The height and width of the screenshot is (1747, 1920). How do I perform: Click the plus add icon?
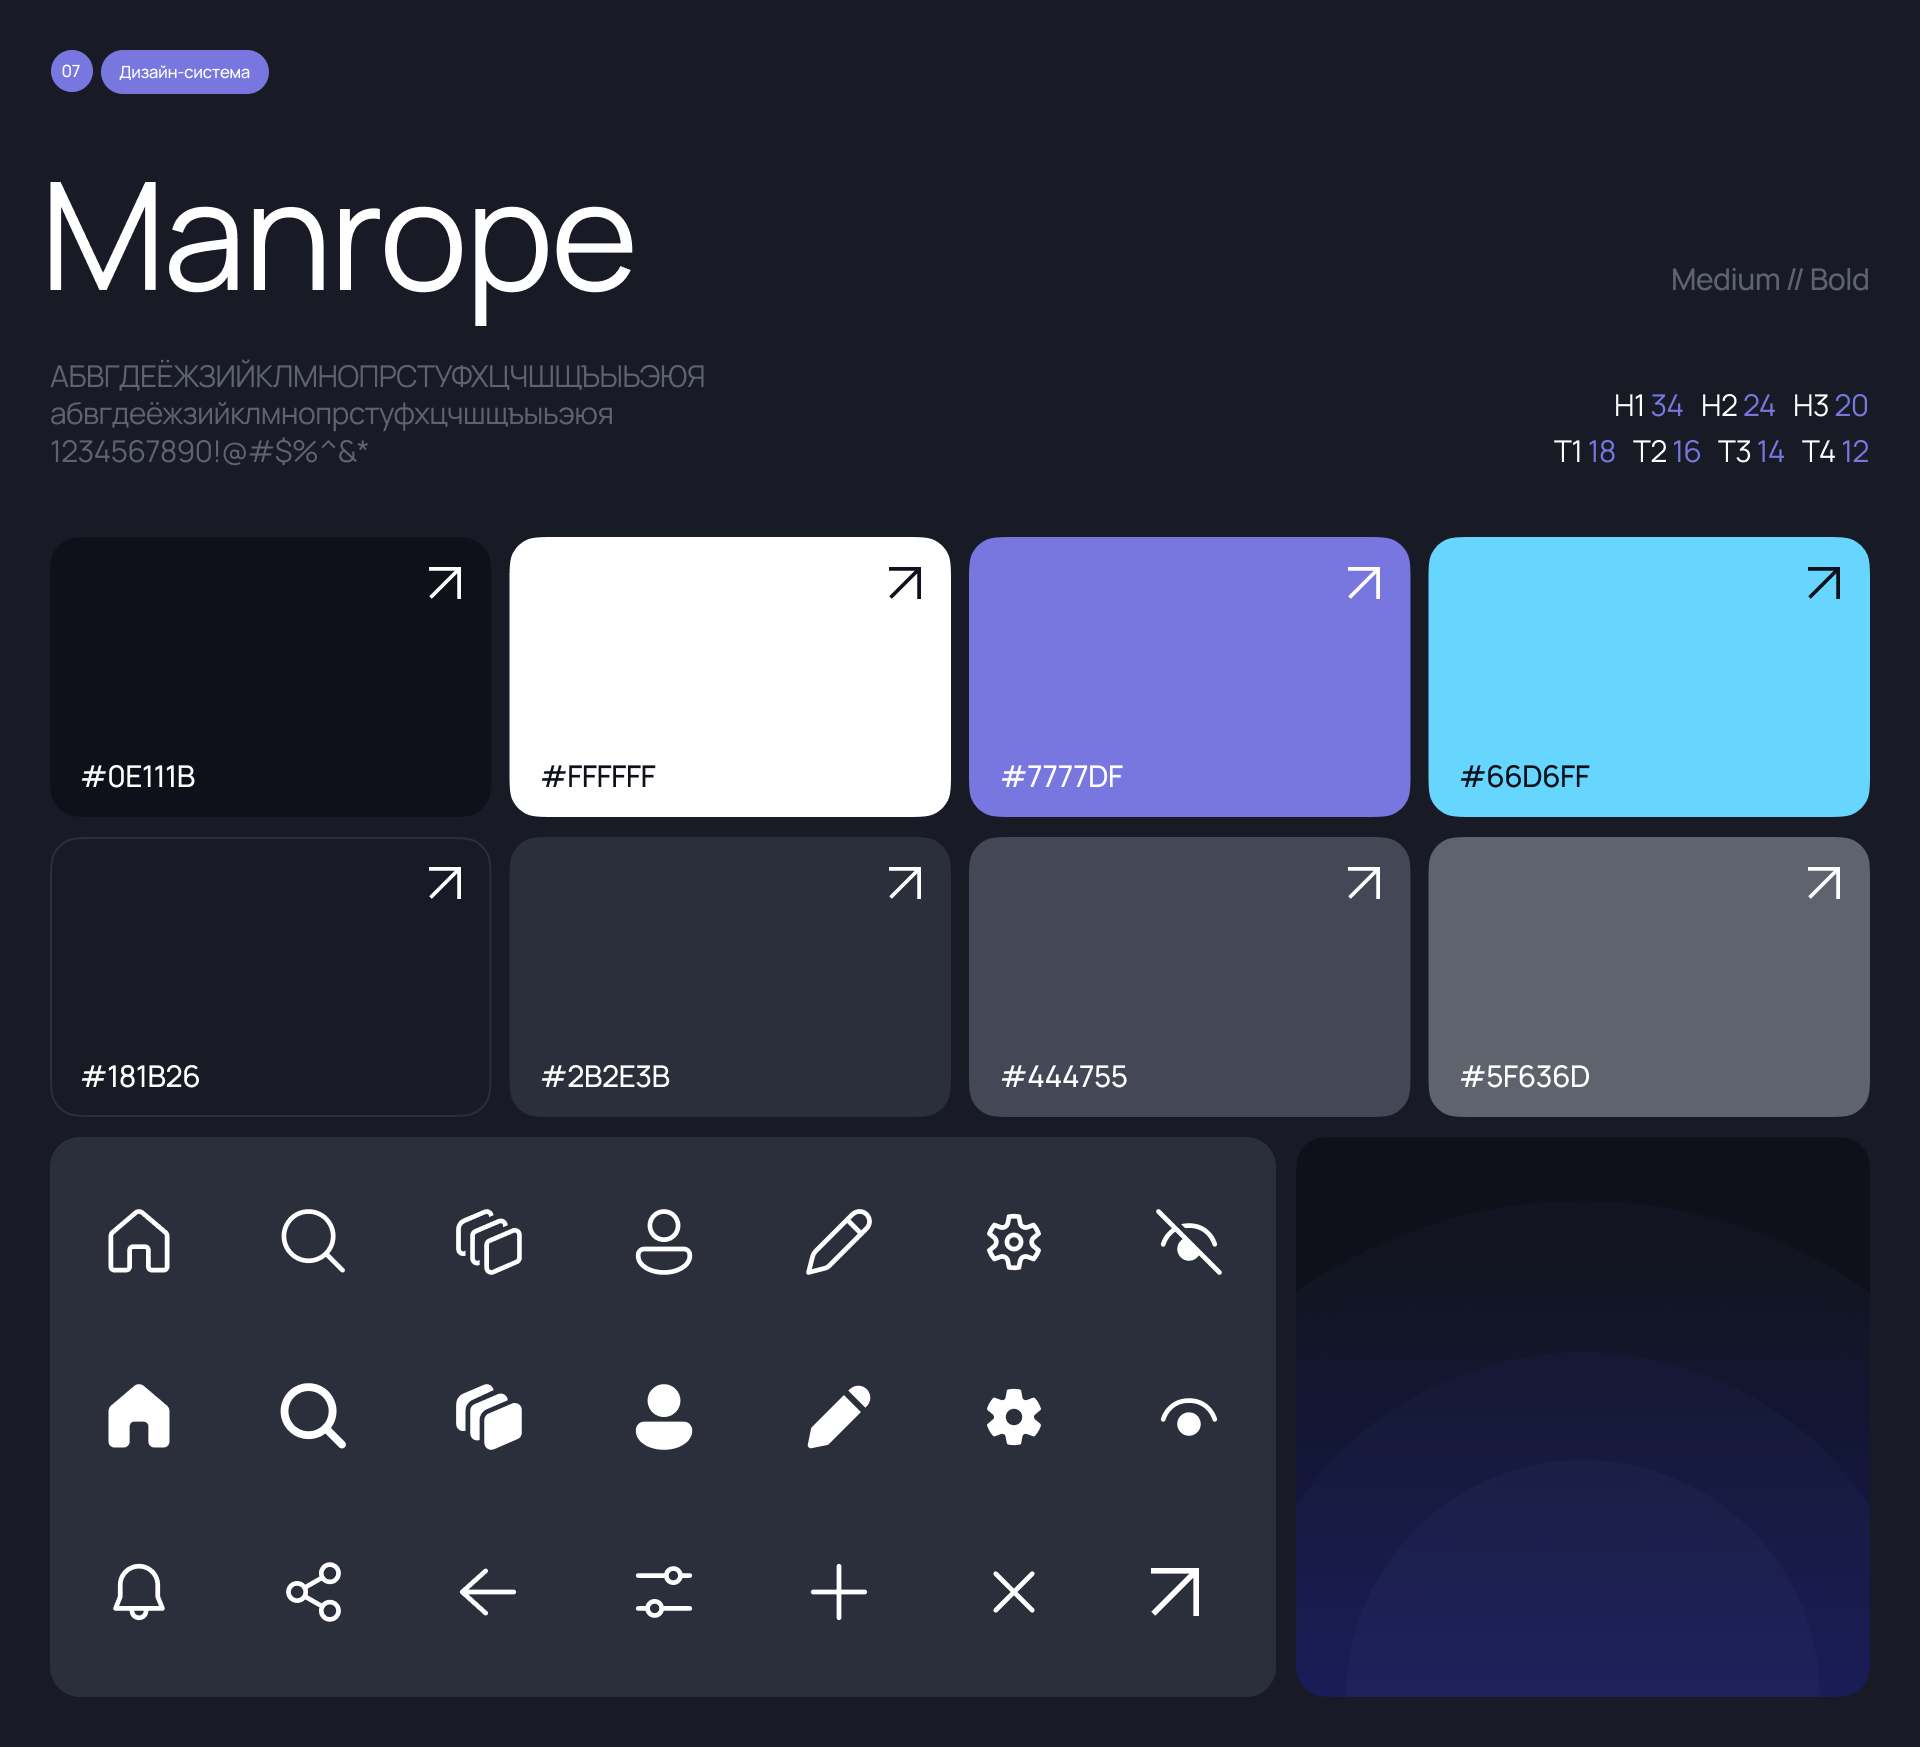tap(839, 1591)
